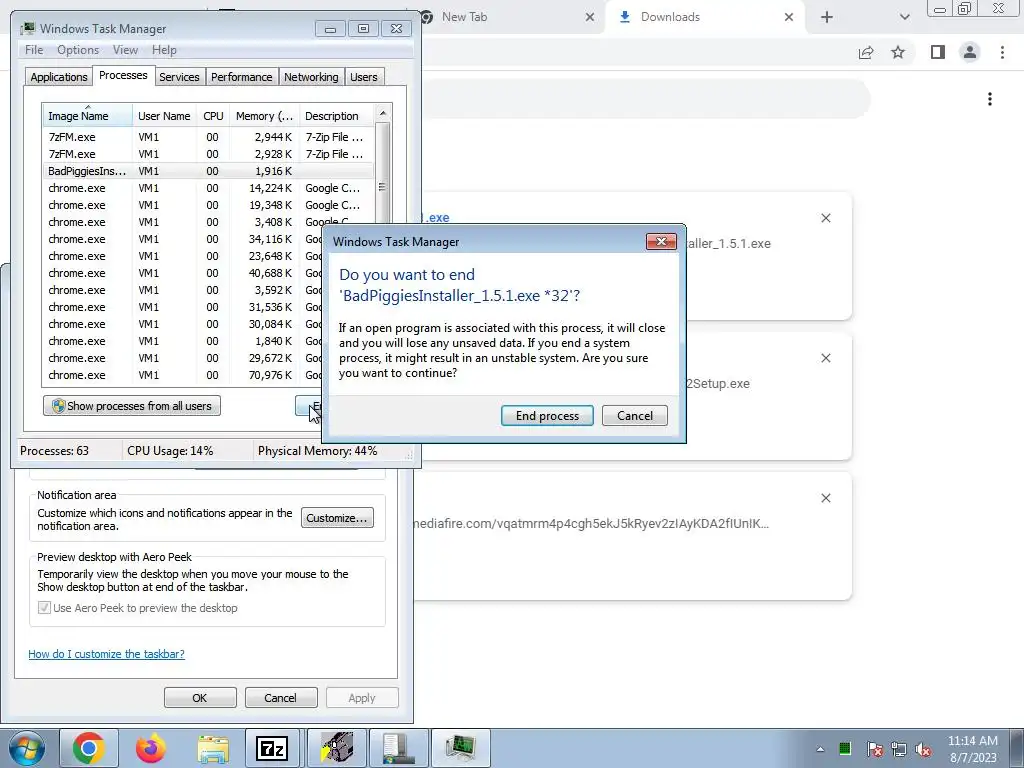Click Cancel in the Taskbar properties dialog
1024x768 pixels.
280,697
